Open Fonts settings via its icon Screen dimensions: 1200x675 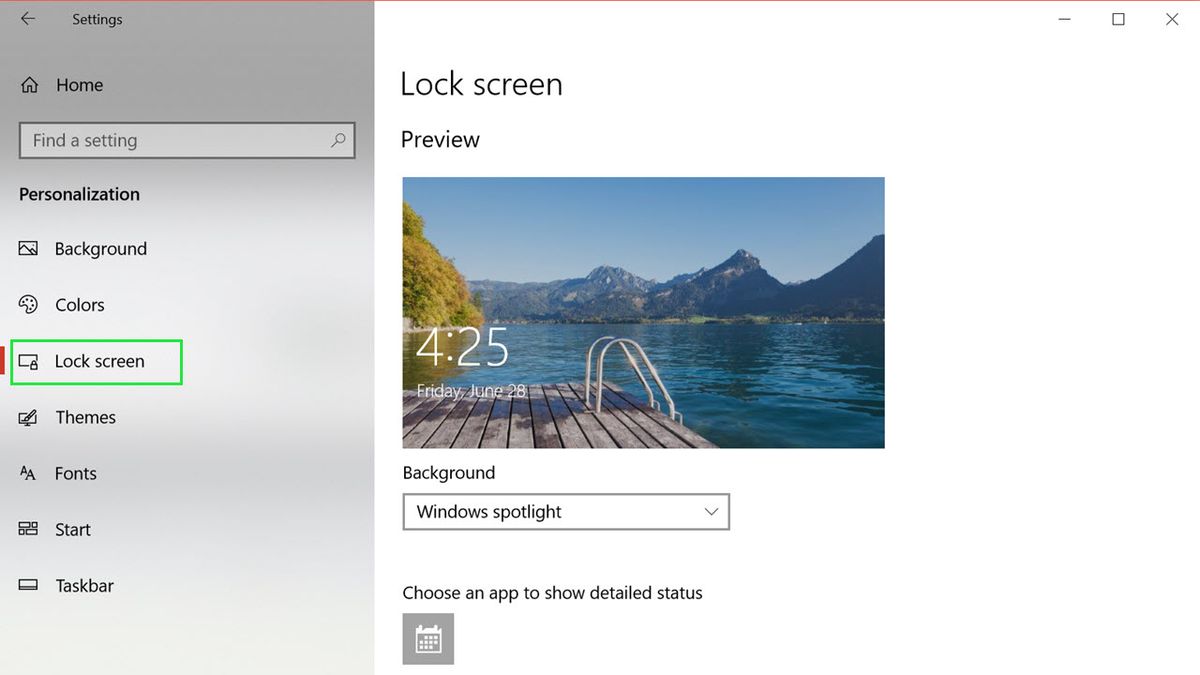(29, 473)
